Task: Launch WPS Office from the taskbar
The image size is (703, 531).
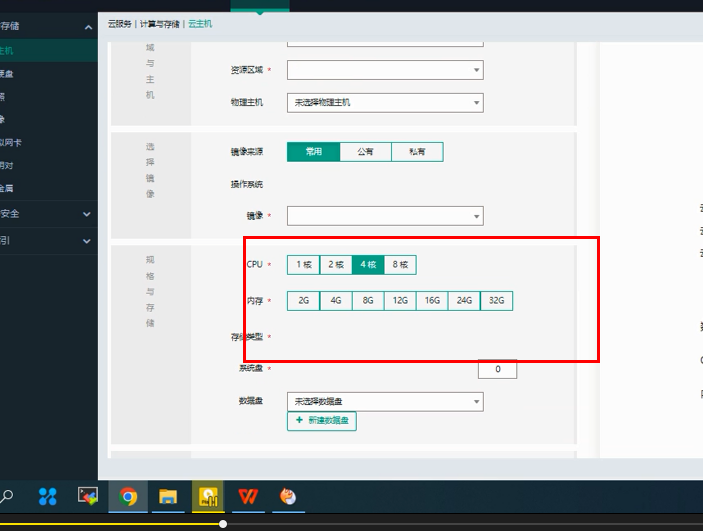Action: [248, 496]
